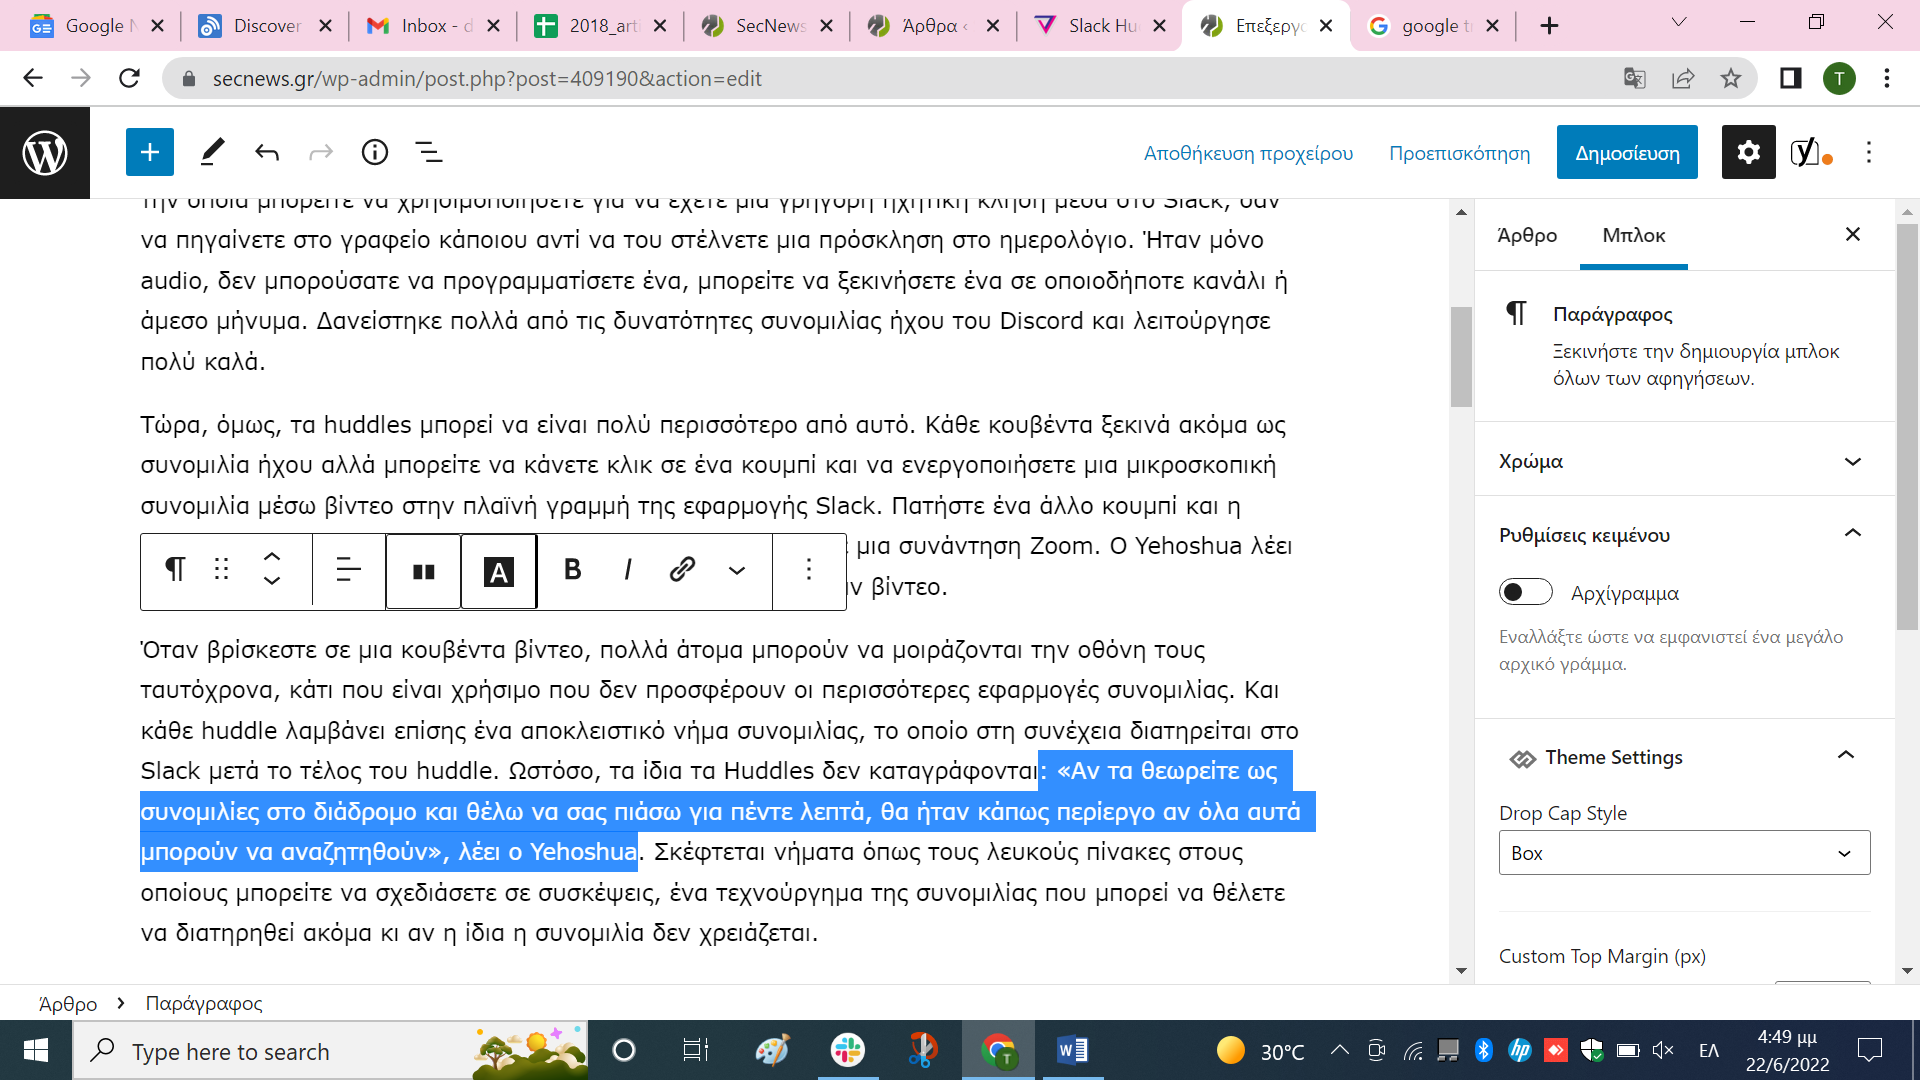This screenshot has width=1920, height=1080.
Task: Bookmark this page with the star
Action: click(x=1731, y=78)
